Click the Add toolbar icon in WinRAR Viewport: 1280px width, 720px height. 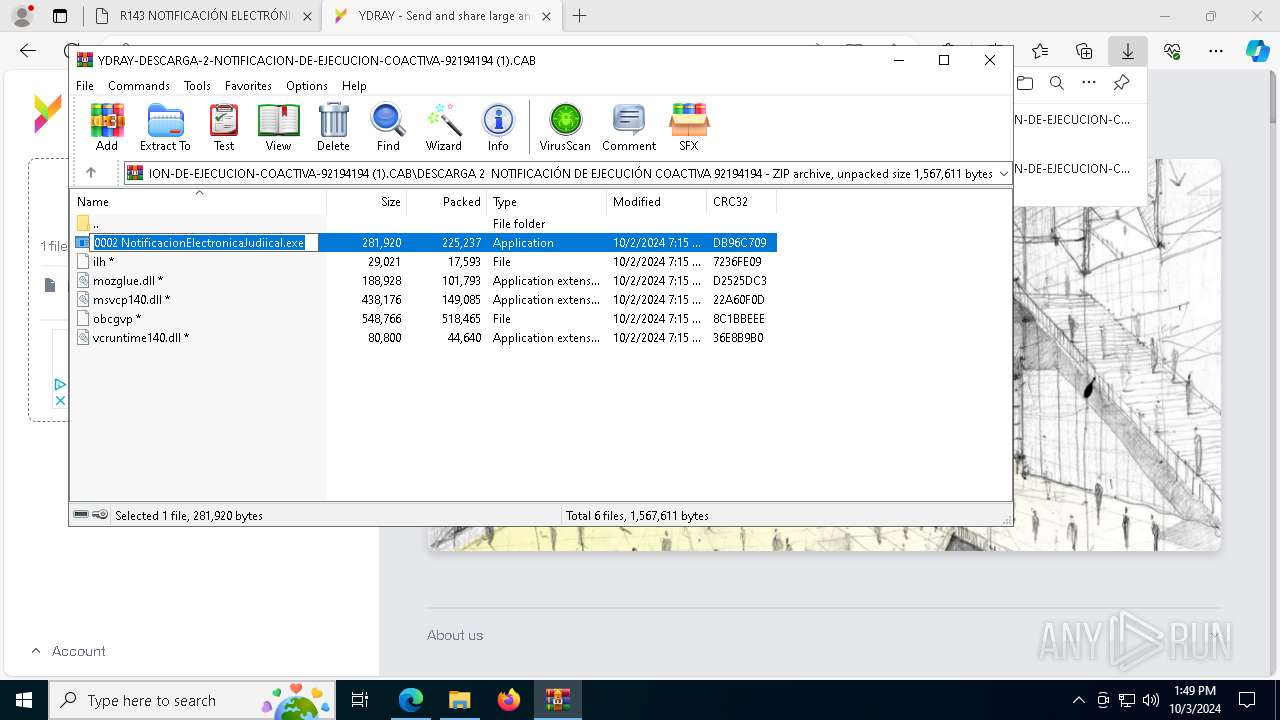pyautogui.click(x=107, y=127)
